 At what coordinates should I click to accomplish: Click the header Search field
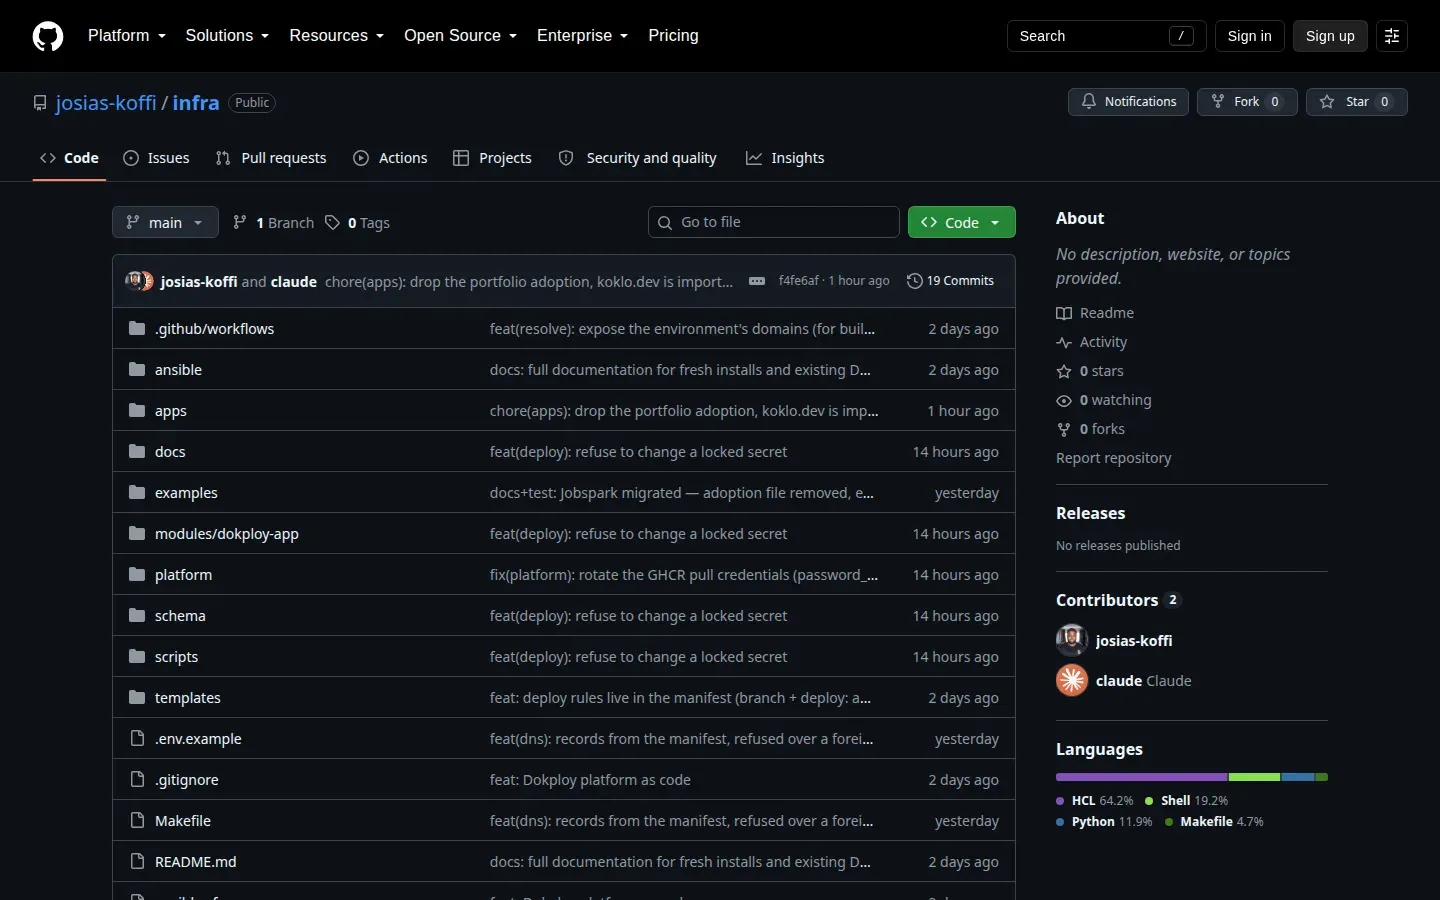coord(1106,36)
